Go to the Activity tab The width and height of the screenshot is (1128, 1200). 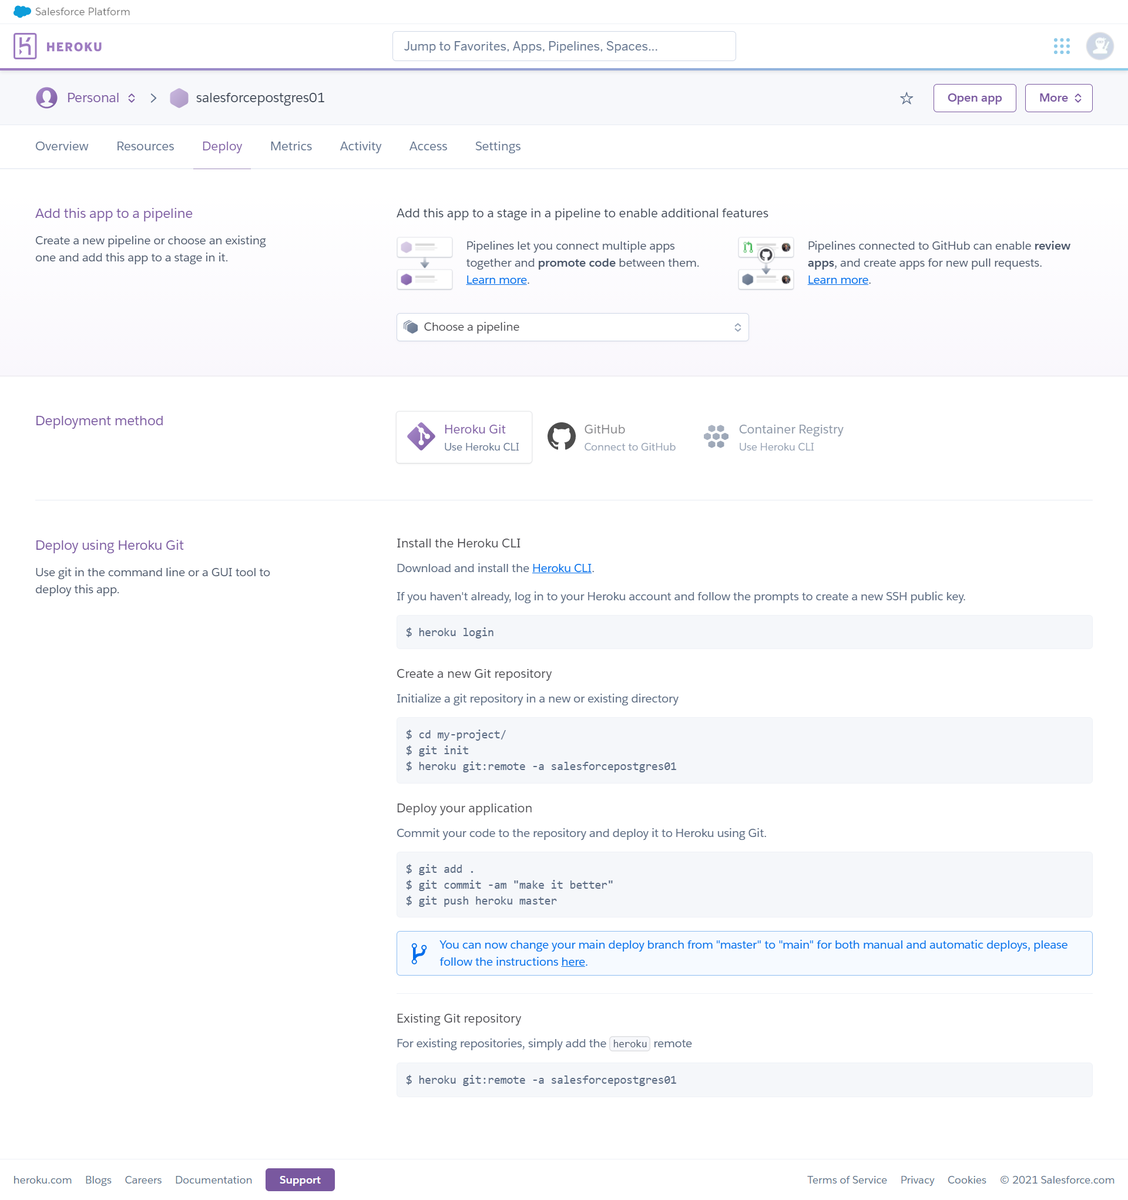361,146
